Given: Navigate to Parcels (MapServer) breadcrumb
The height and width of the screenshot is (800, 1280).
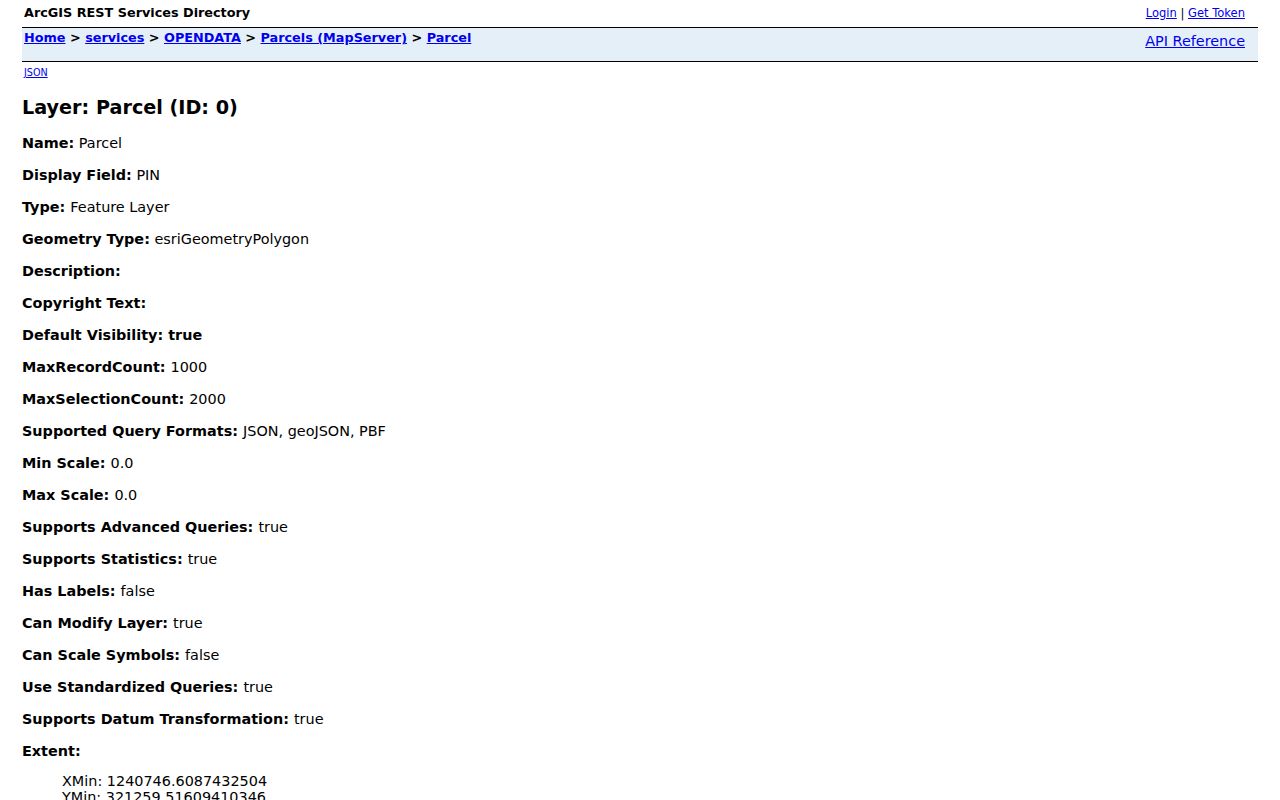Looking at the screenshot, I should 333,38.
